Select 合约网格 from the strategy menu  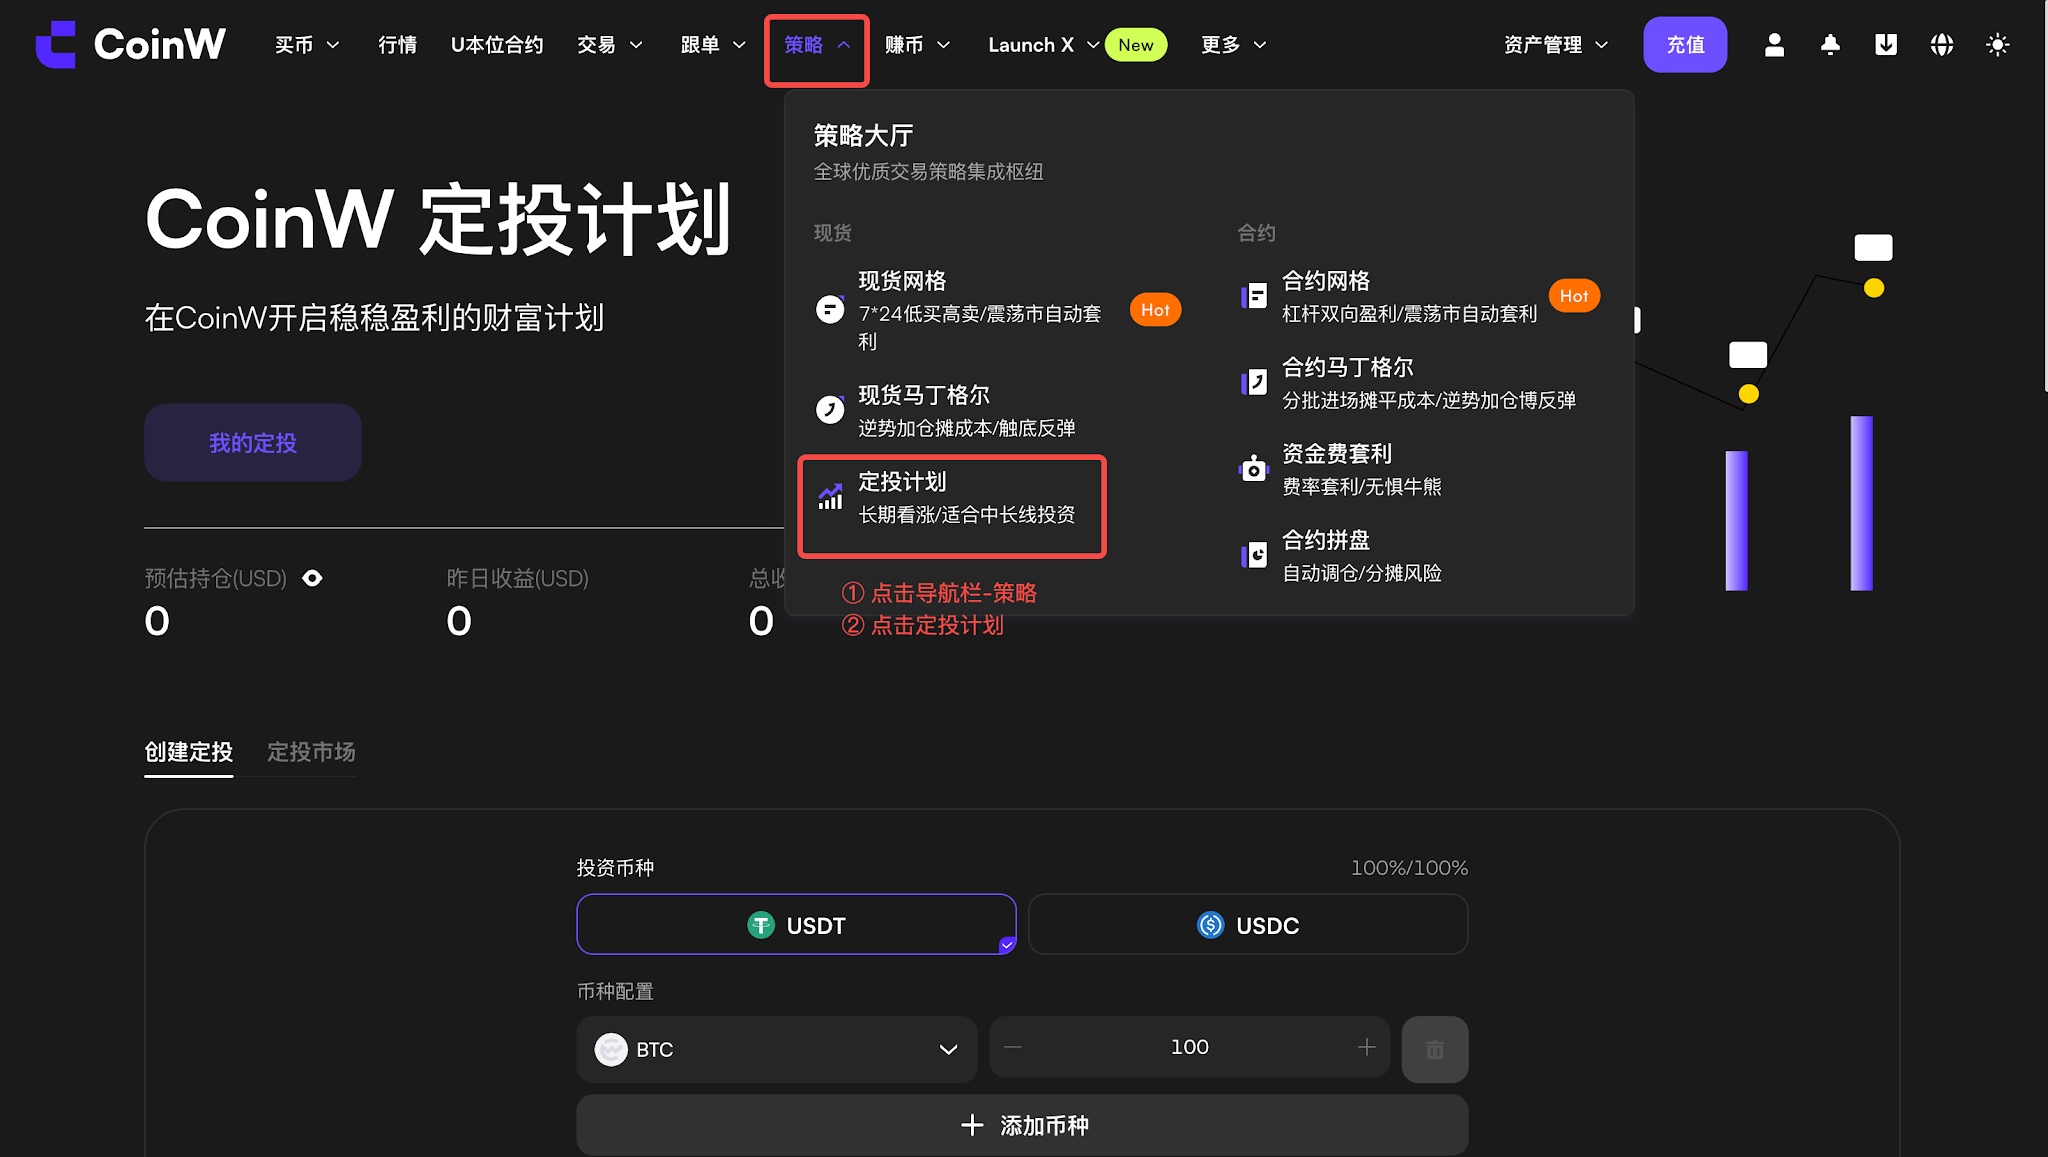coord(1420,296)
